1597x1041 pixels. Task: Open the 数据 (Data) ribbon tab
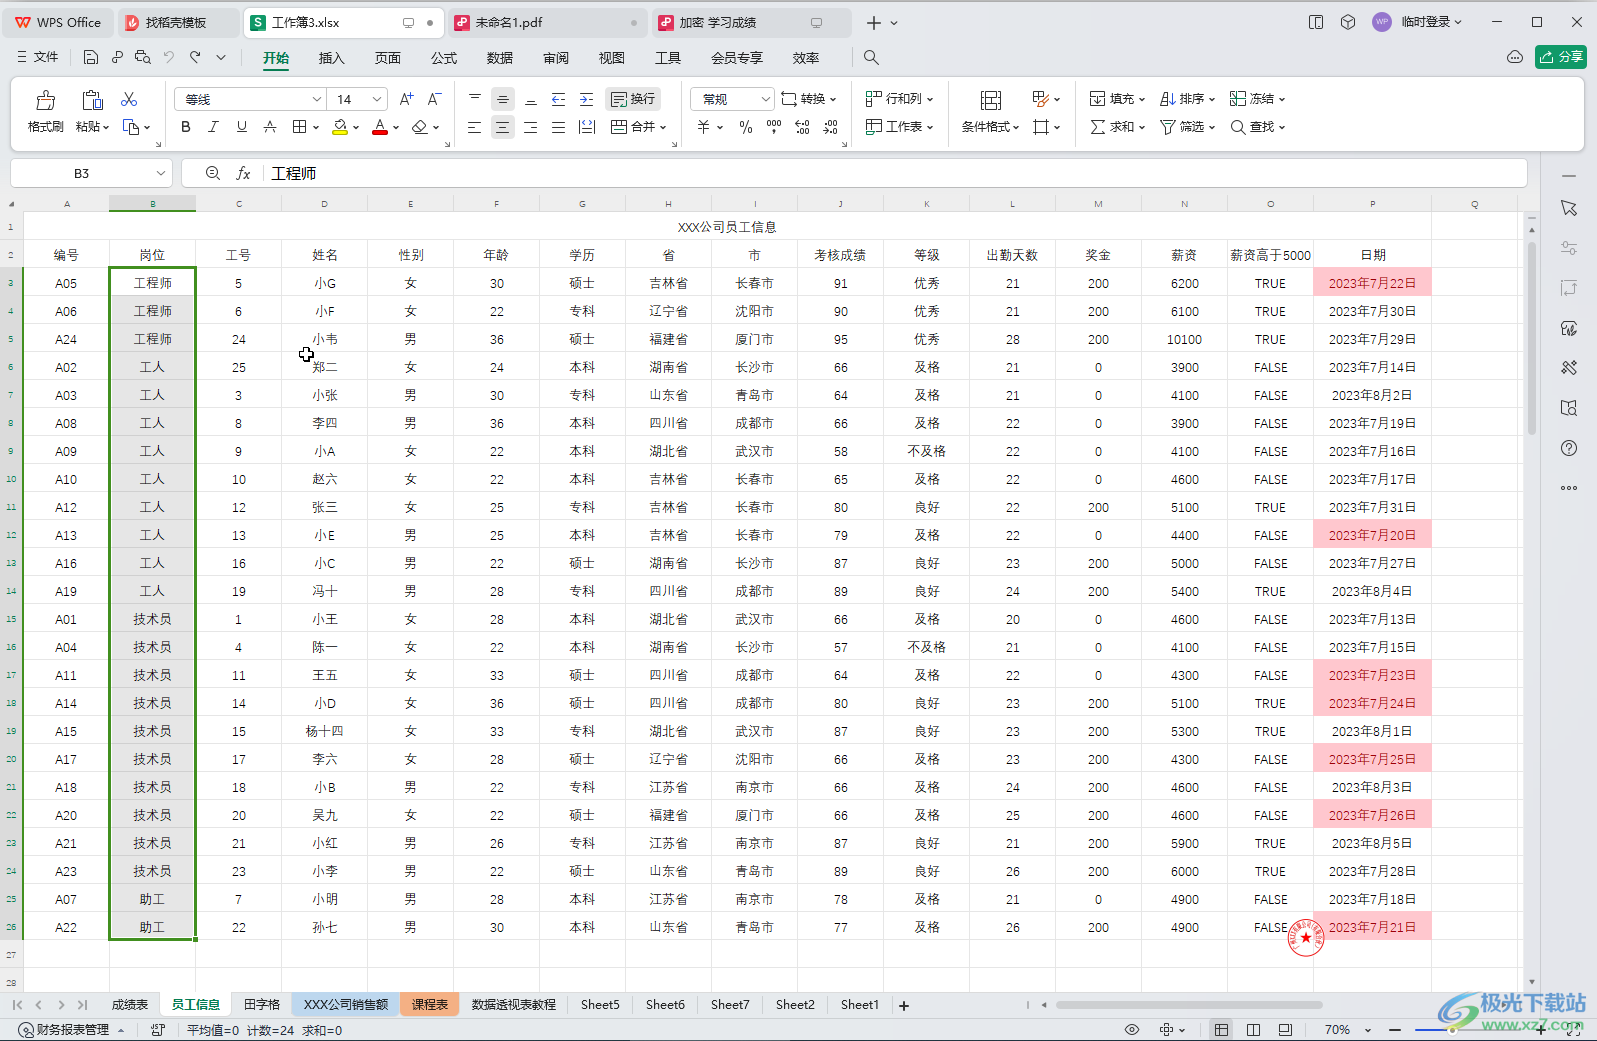tap(500, 58)
